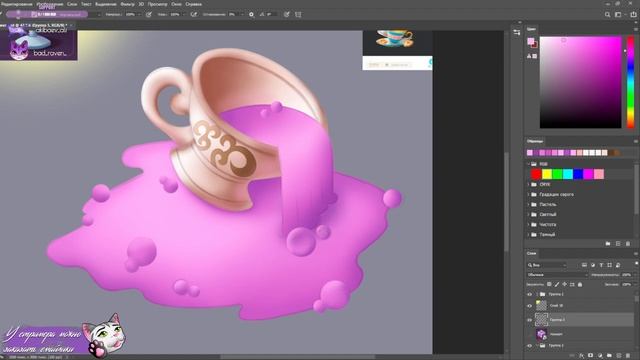Toggle pressure for opacity icon in options bar

point(149,14)
